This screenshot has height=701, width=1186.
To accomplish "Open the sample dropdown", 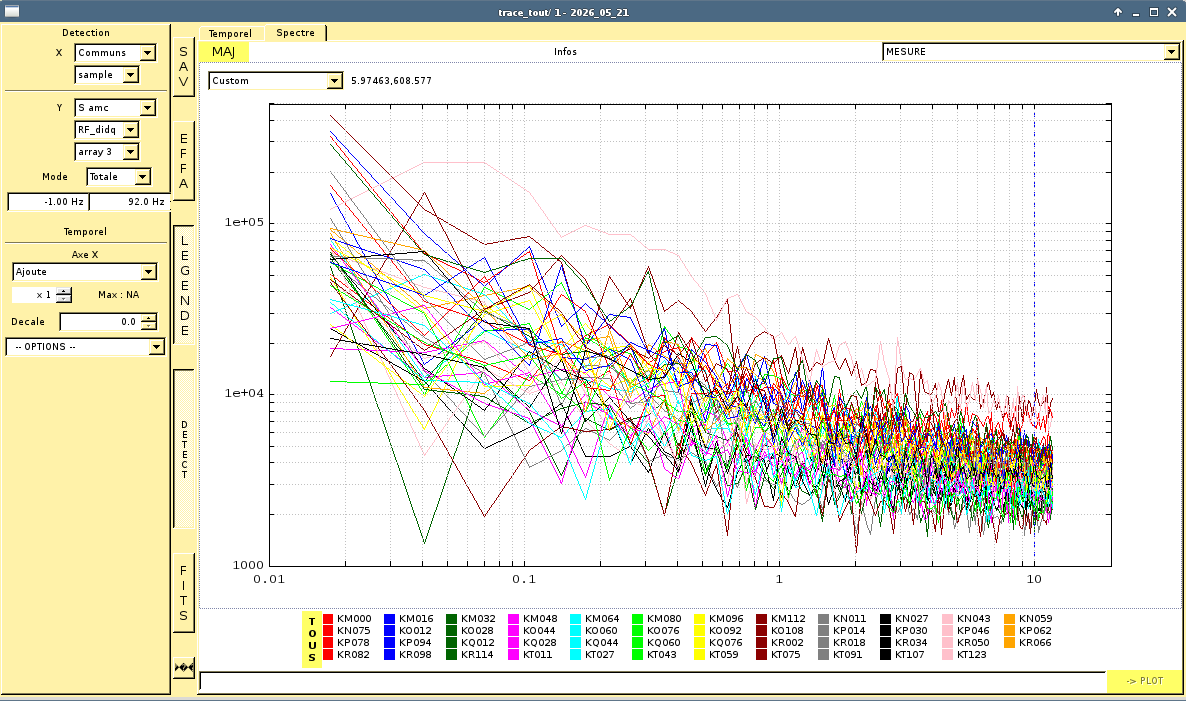I will coord(107,75).
